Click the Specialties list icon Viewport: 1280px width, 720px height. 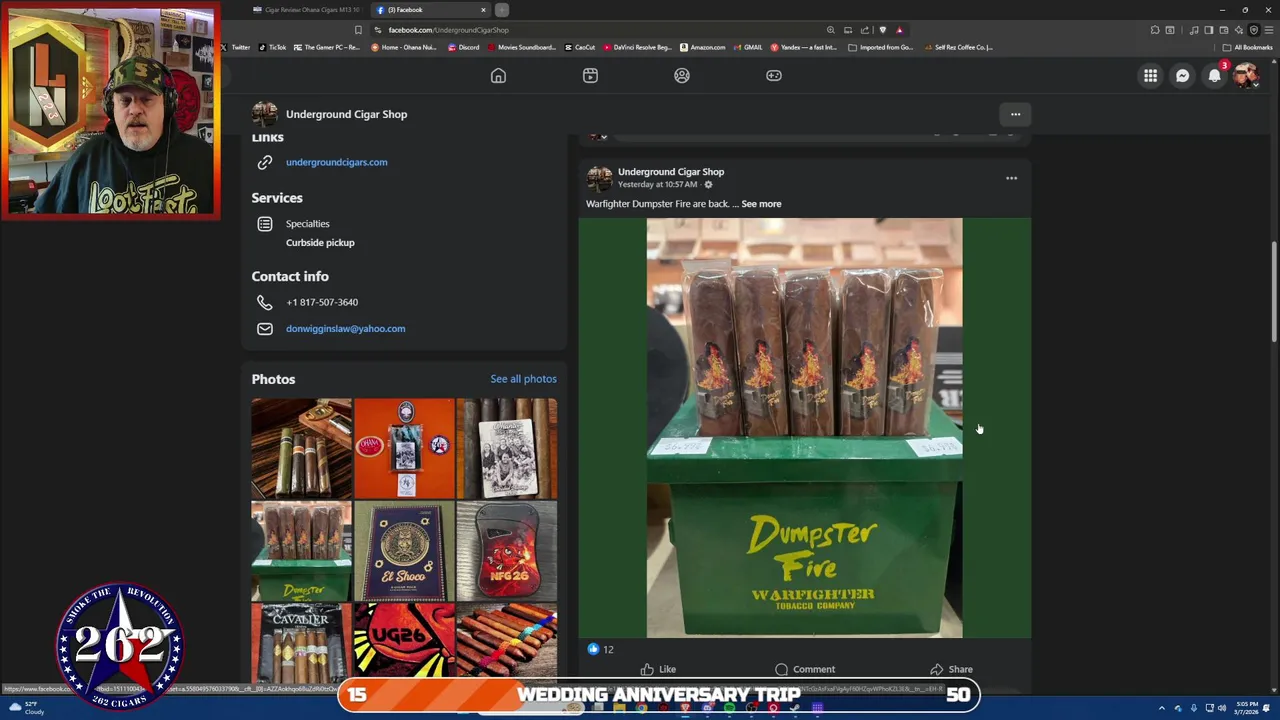(265, 224)
